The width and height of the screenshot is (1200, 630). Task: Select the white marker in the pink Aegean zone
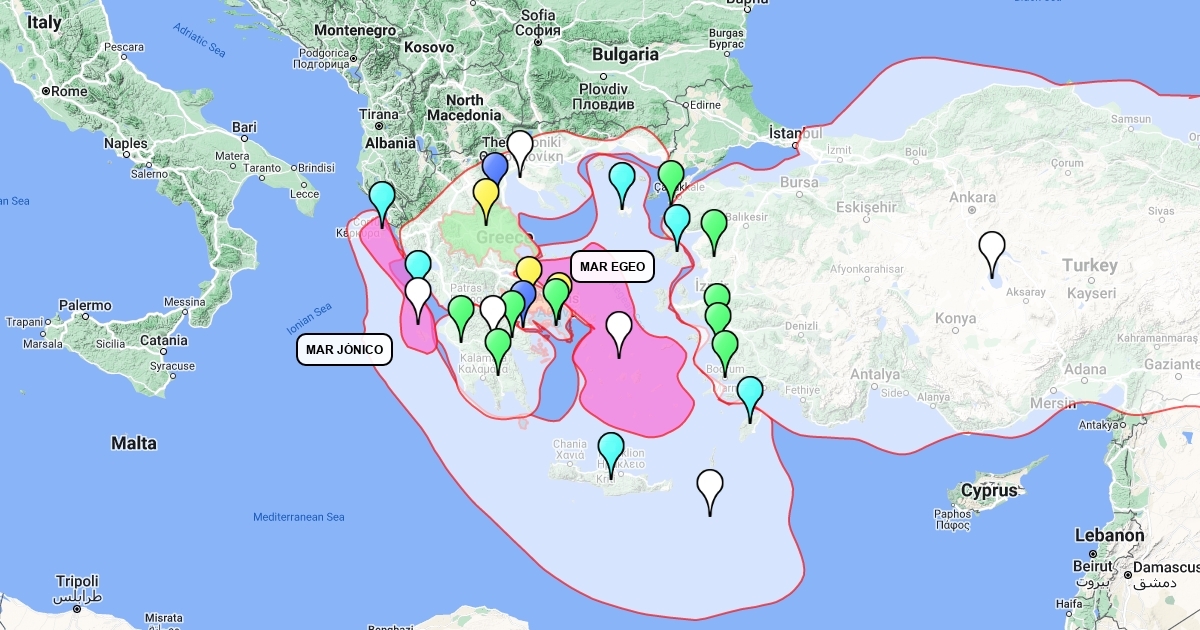tap(619, 328)
